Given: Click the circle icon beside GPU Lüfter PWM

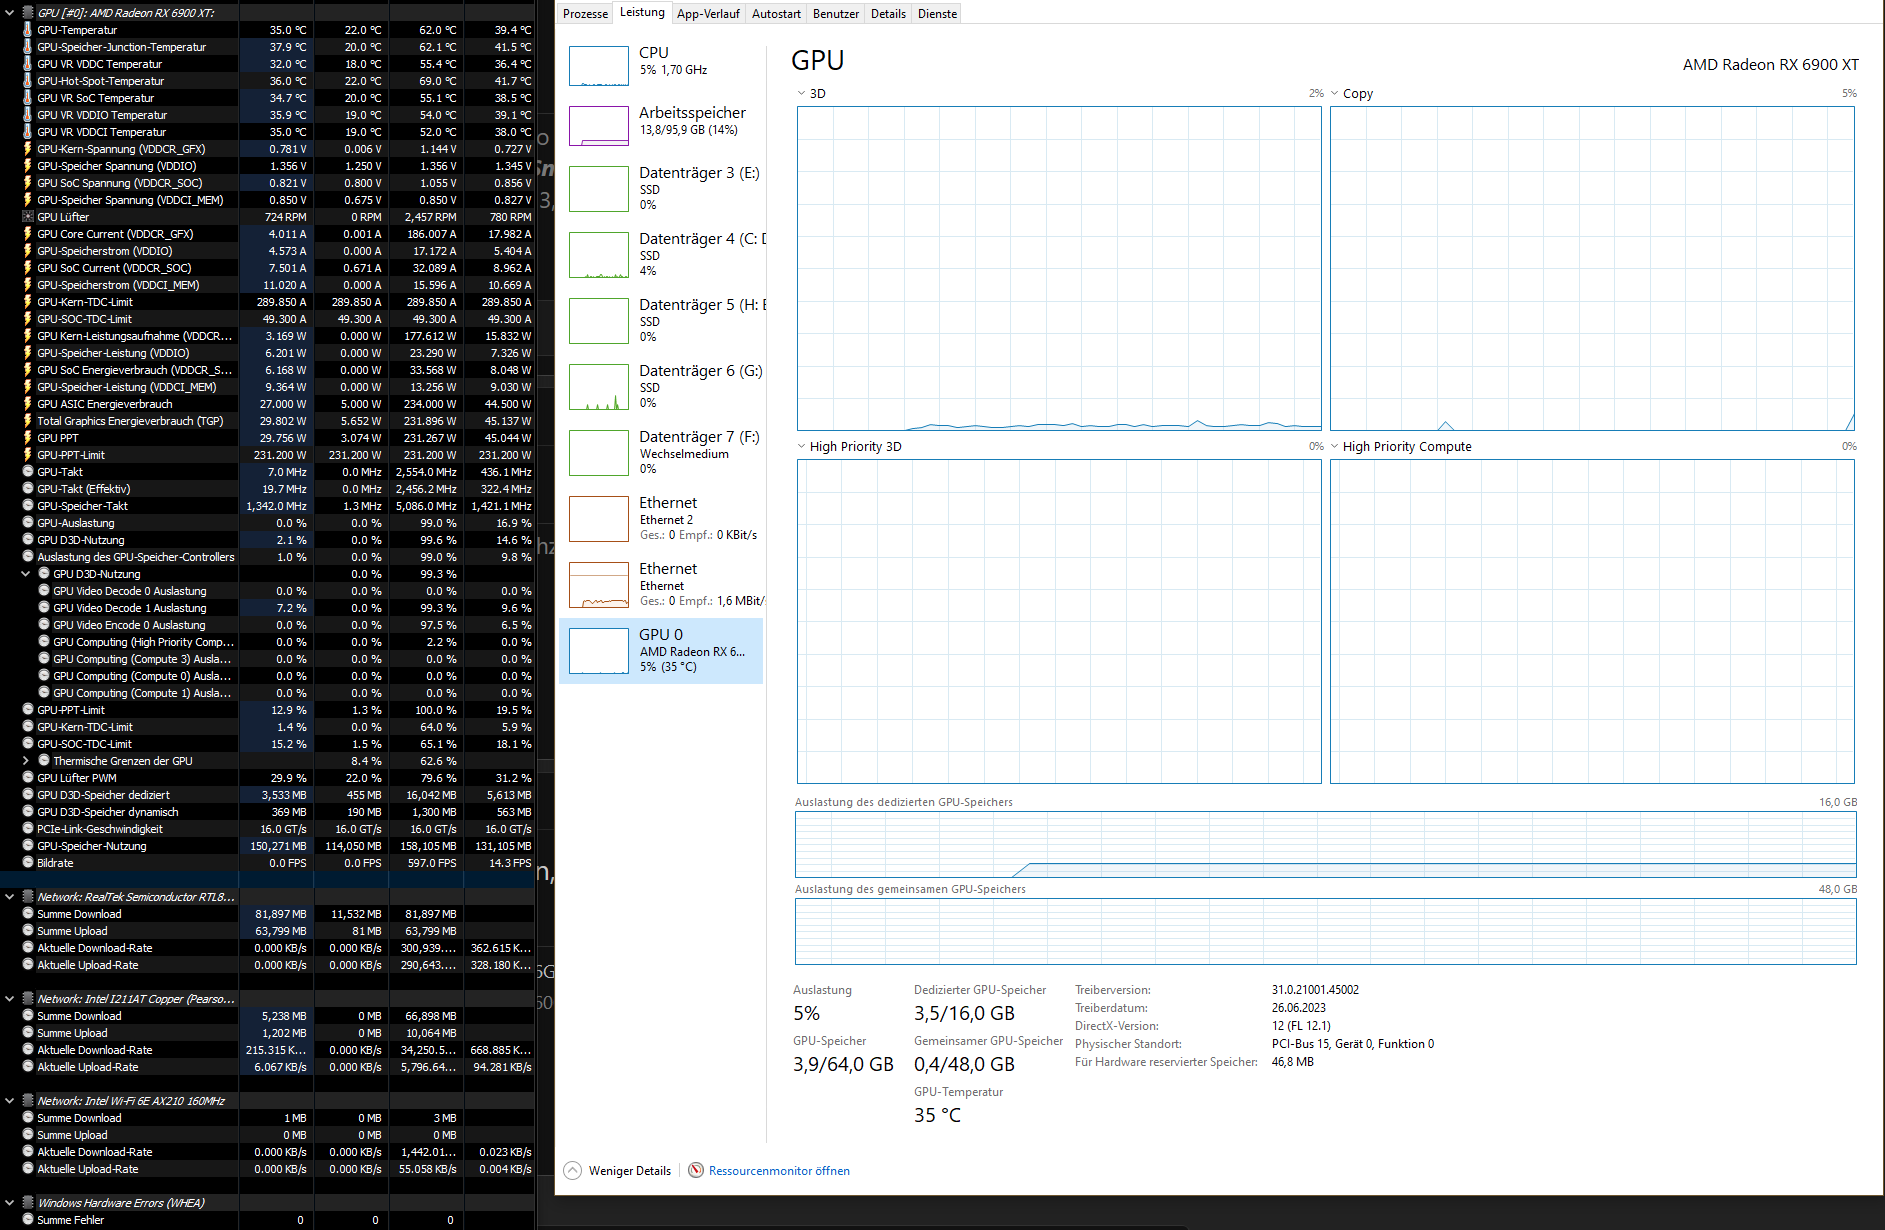Looking at the screenshot, I should pos(28,778).
